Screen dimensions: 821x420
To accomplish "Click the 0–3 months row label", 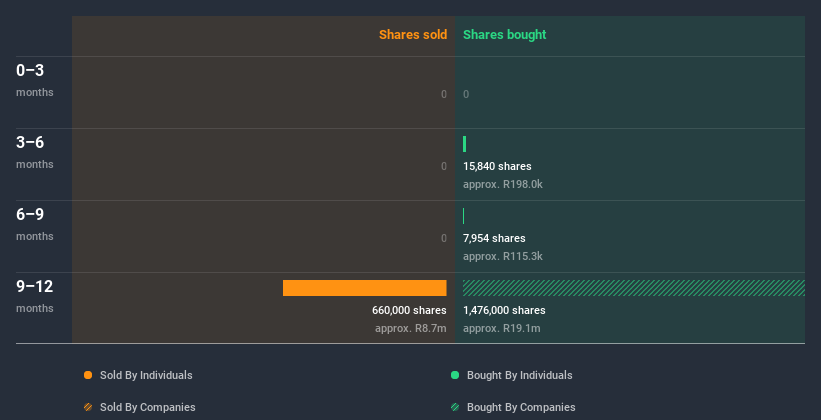I will point(35,80).
